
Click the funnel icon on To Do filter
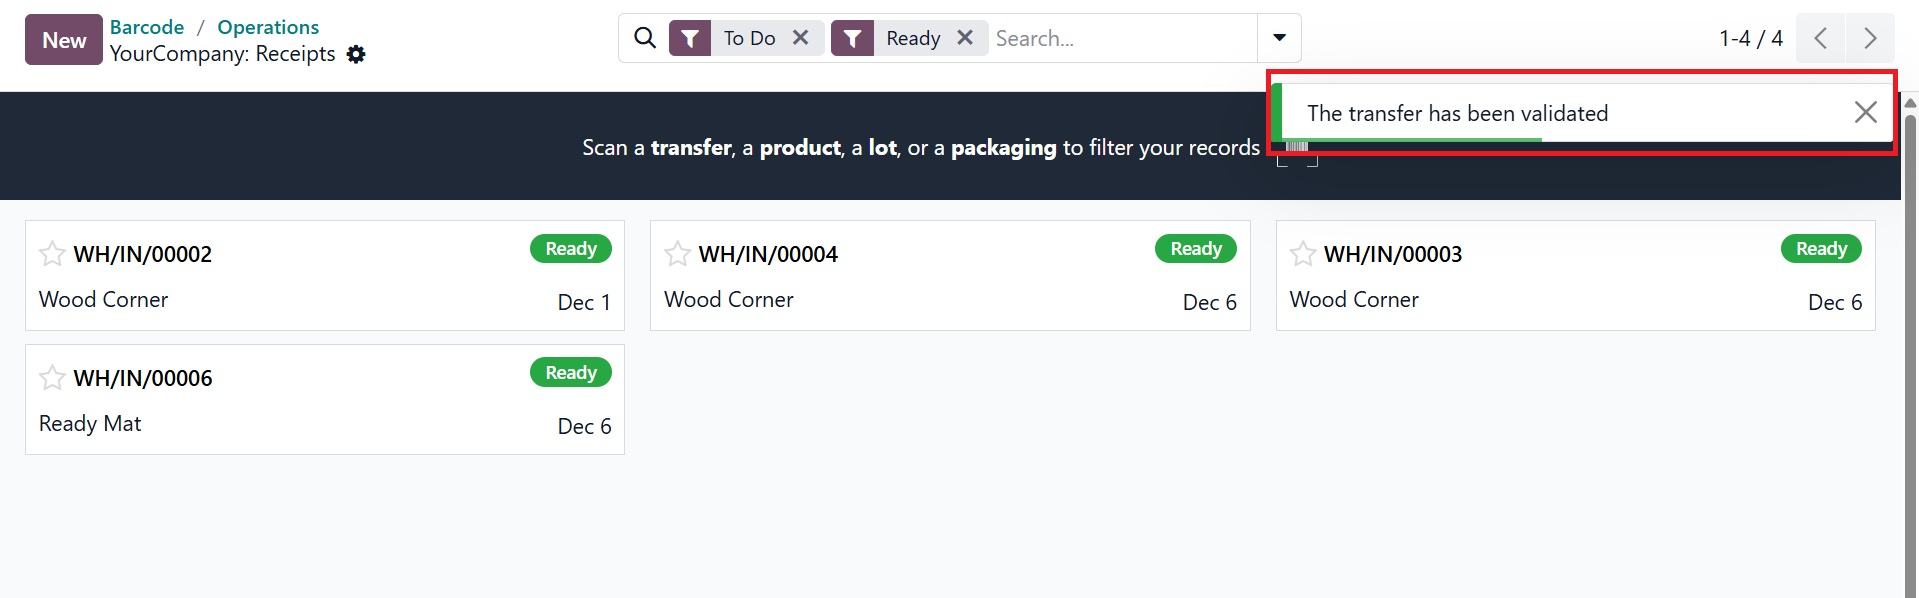tap(690, 38)
